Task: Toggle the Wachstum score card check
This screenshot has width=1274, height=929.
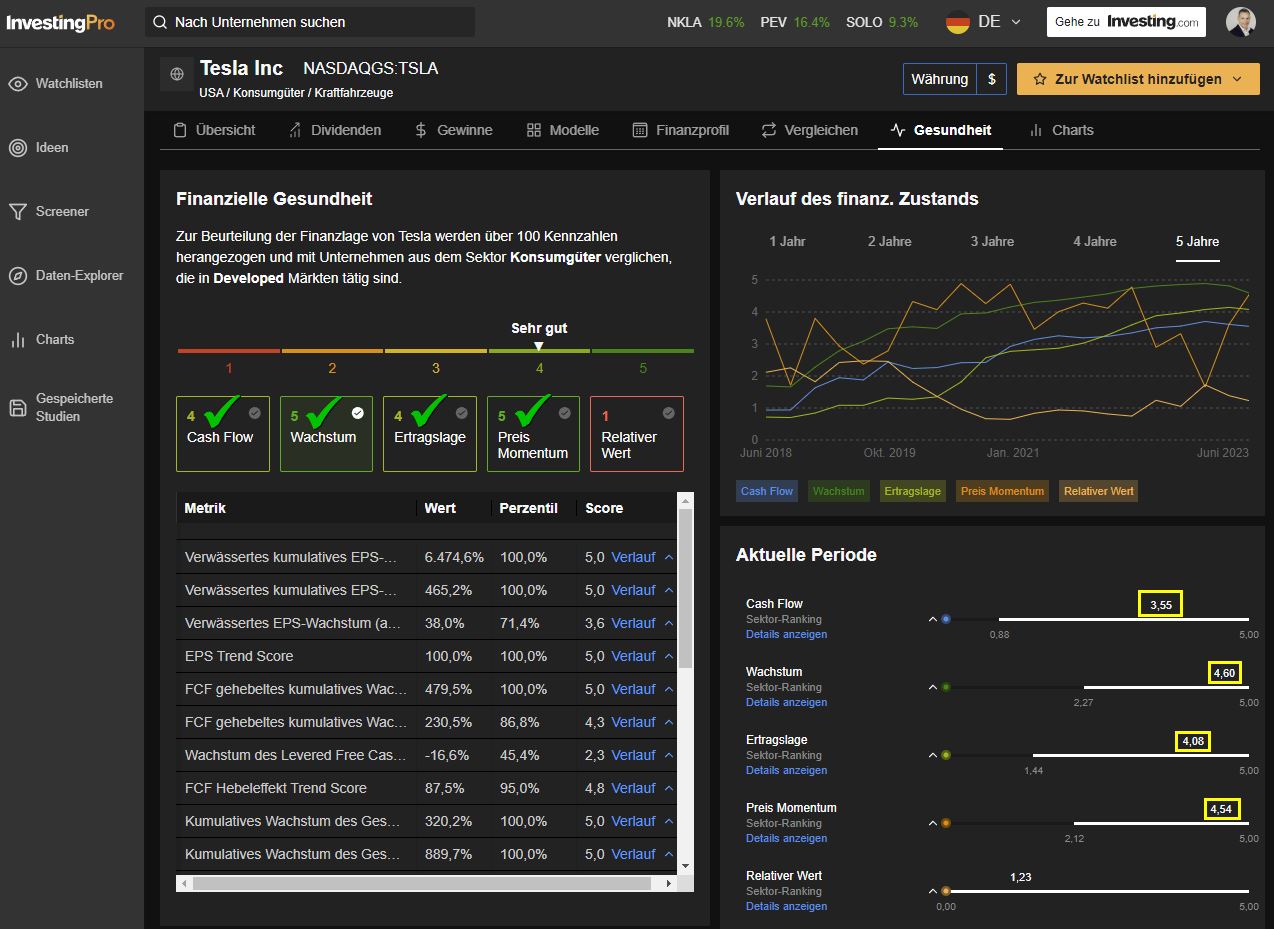Action: pyautogui.click(x=358, y=412)
